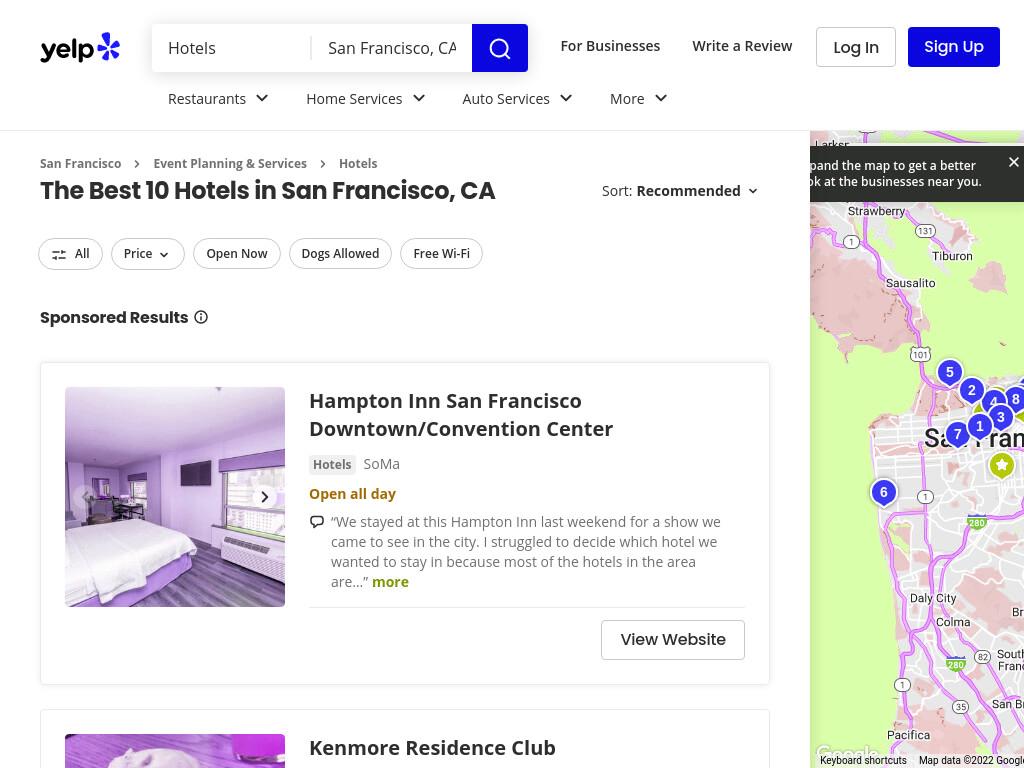The image size is (1024, 768).
Task: Click View Website for Hampton Inn
Action: click(673, 640)
